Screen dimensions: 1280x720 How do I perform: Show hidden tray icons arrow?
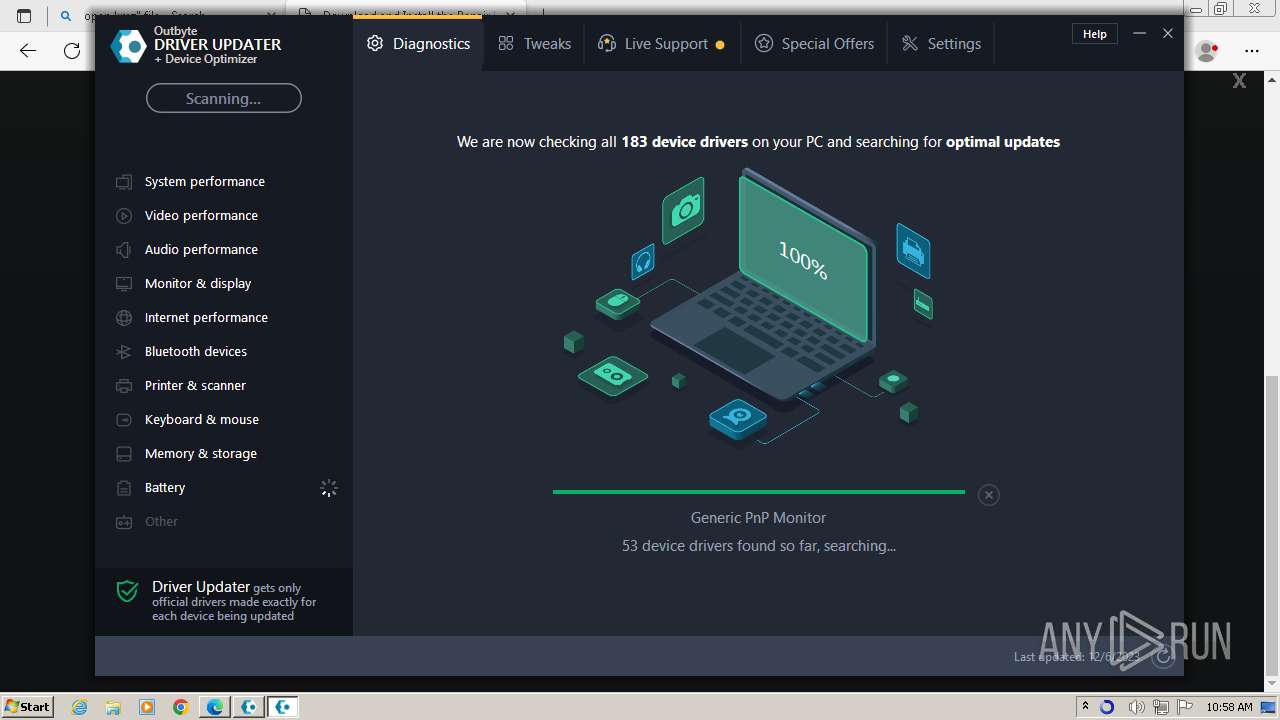1085,707
